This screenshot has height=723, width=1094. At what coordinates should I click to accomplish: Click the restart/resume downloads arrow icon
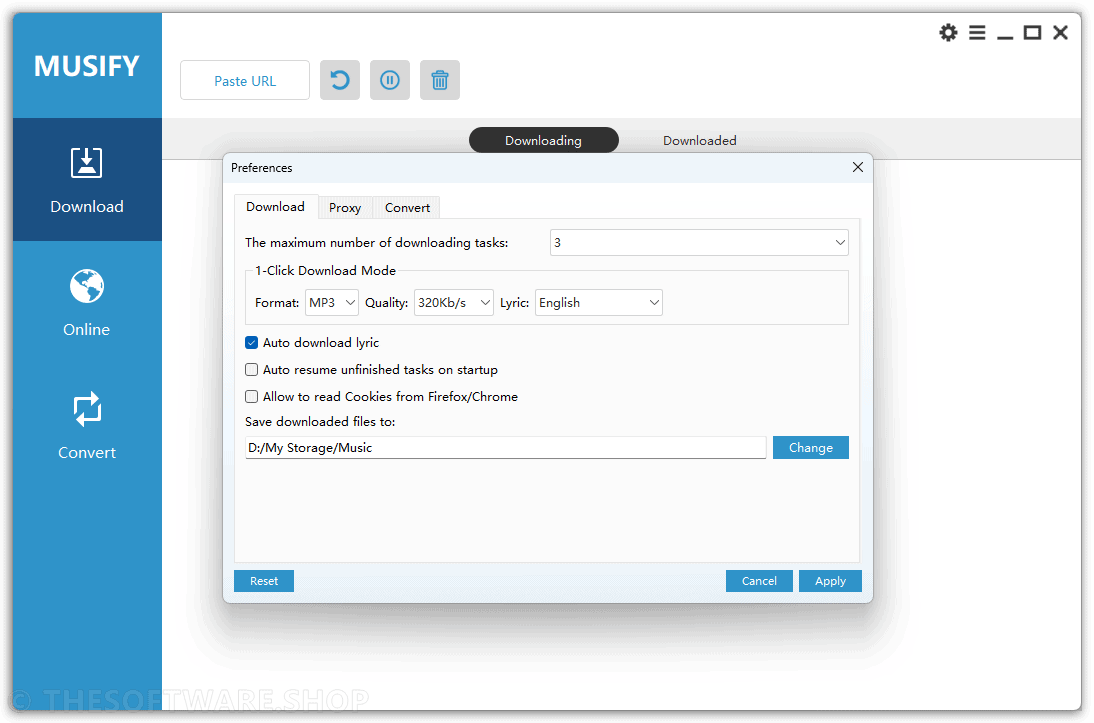pos(340,80)
